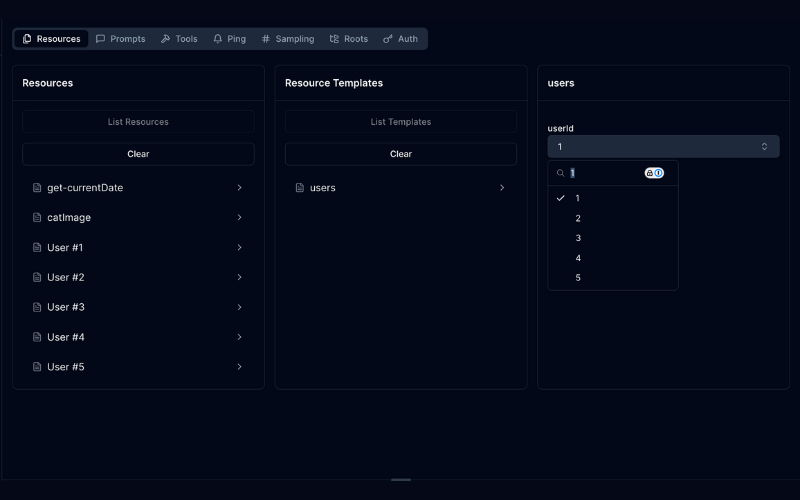Screen dimensions: 800x500
Task: Click the User #2 file icon
Action: click(x=37, y=277)
